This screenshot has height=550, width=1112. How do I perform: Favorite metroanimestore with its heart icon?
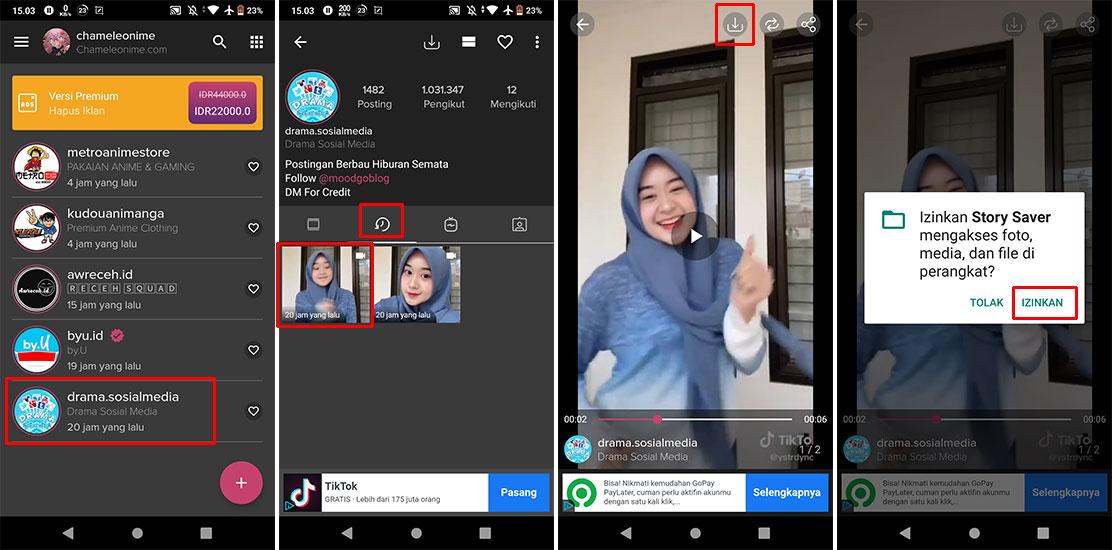pyautogui.click(x=253, y=167)
